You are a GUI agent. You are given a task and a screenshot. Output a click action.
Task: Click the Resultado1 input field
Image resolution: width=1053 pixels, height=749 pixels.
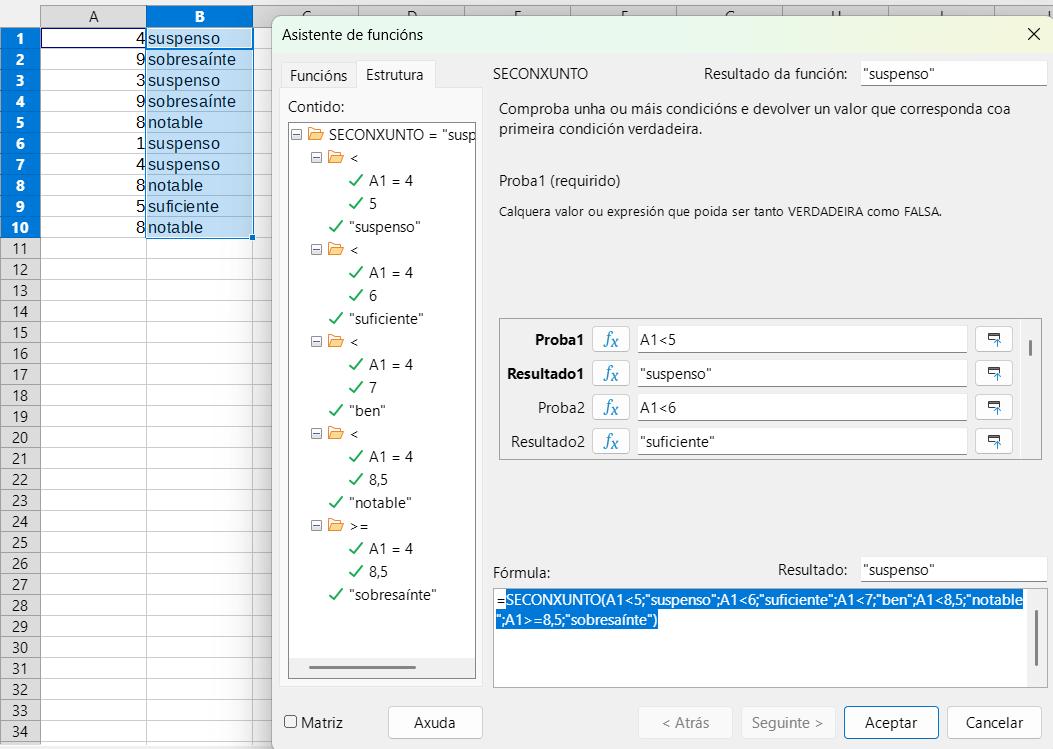click(802, 373)
